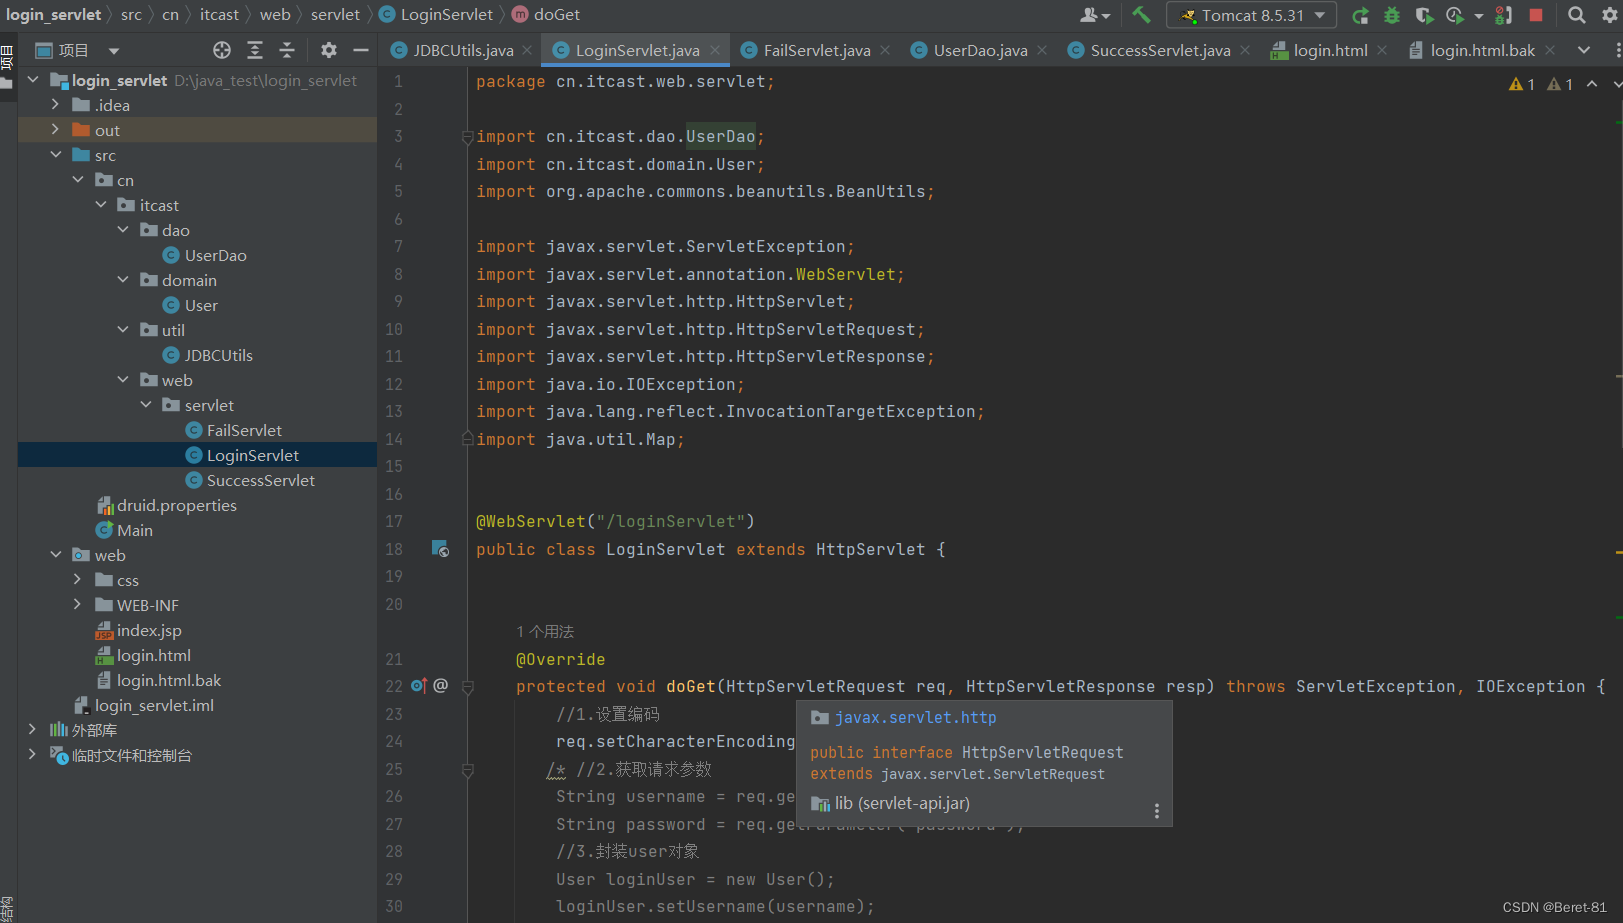Expand 外部库 external libraries node
Image resolution: width=1623 pixels, height=923 pixels.
click(x=33, y=729)
